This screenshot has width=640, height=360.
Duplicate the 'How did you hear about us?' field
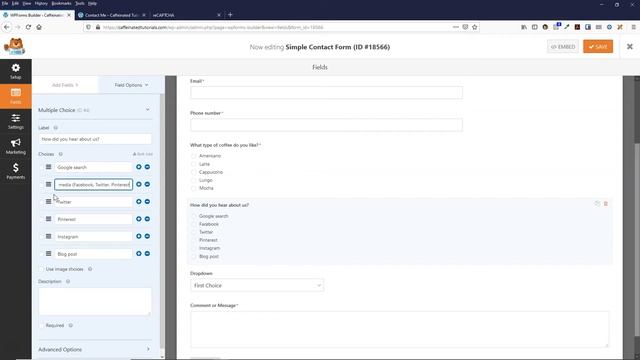pyautogui.click(x=598, y=203)
